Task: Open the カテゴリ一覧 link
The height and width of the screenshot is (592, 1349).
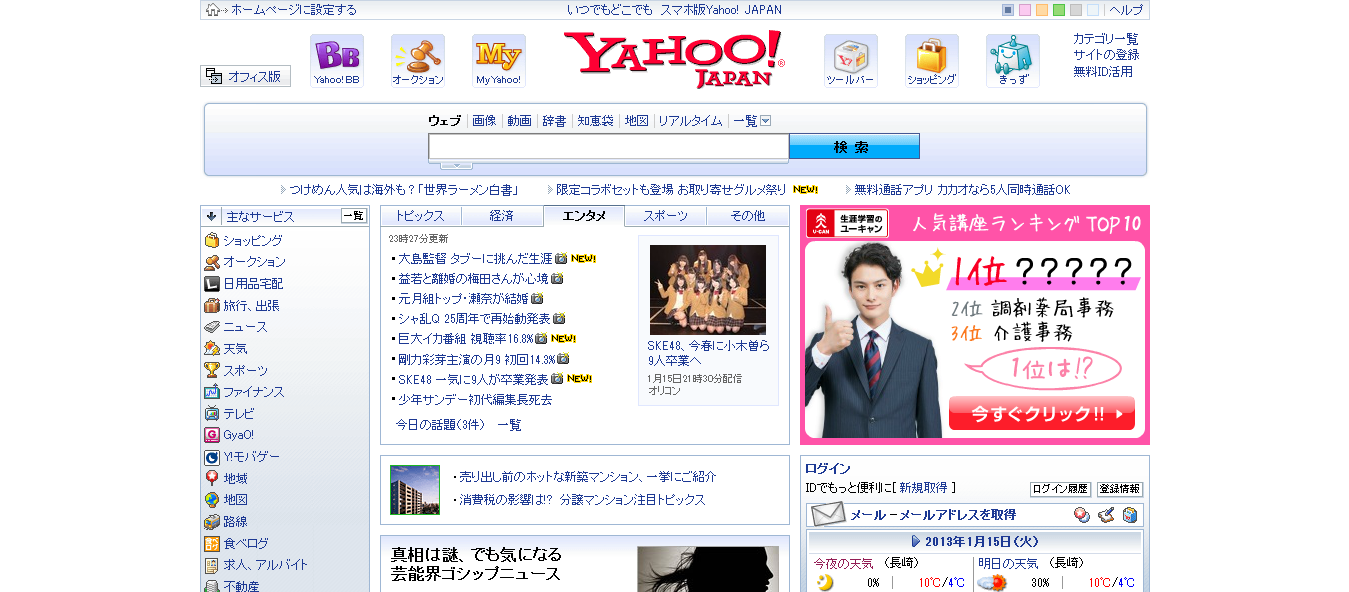Action: [1106, 39]
